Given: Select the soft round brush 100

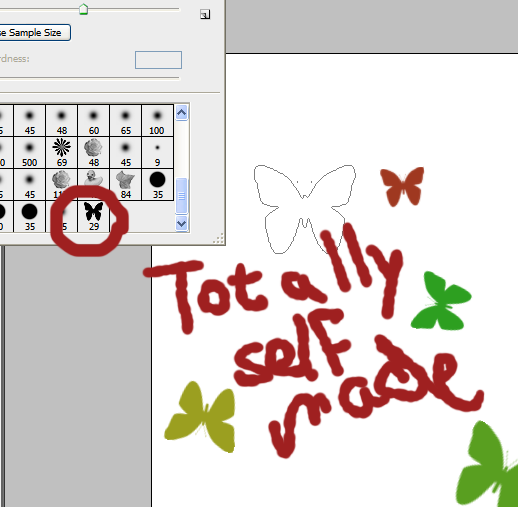Looking at the screenshot, I should [157, 120].
